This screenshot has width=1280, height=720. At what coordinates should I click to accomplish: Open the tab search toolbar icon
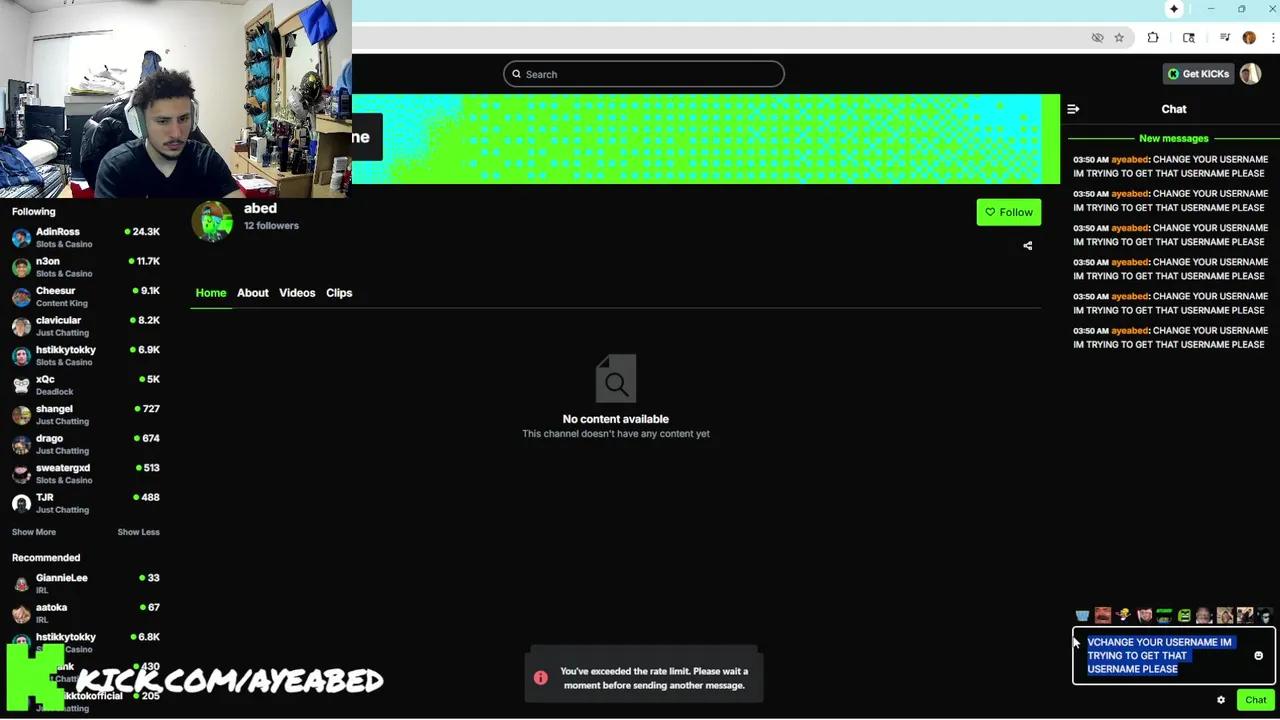(x=1188, y=38)
